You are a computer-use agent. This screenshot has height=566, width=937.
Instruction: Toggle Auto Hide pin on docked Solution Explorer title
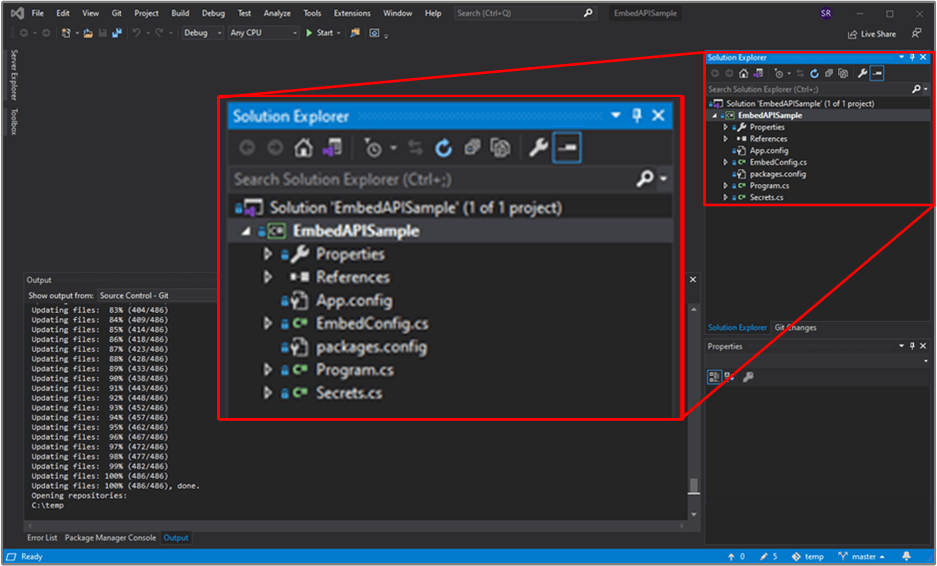(912, 57)
